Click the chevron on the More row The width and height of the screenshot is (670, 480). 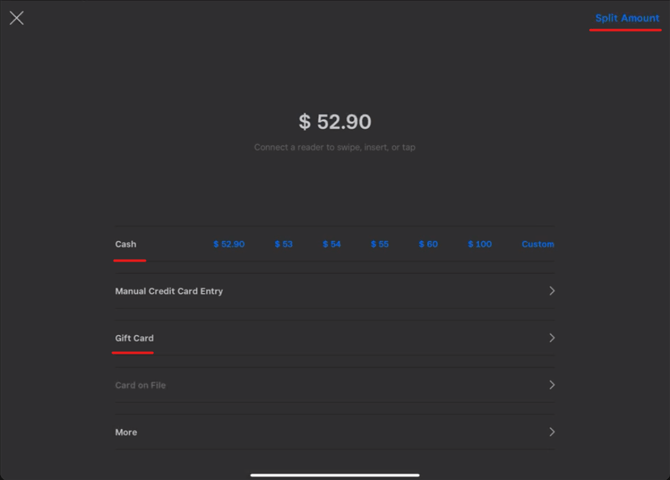click(552, 432)
